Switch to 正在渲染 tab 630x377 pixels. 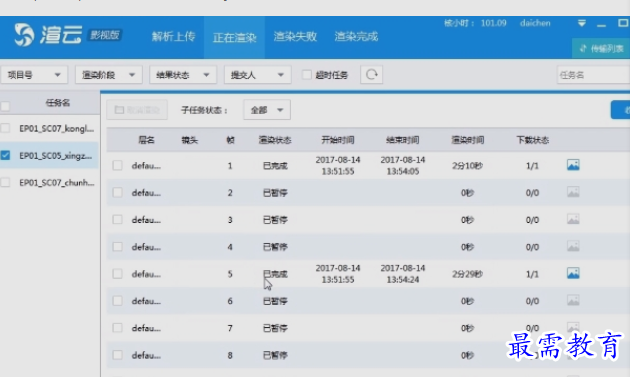(235, 38)
